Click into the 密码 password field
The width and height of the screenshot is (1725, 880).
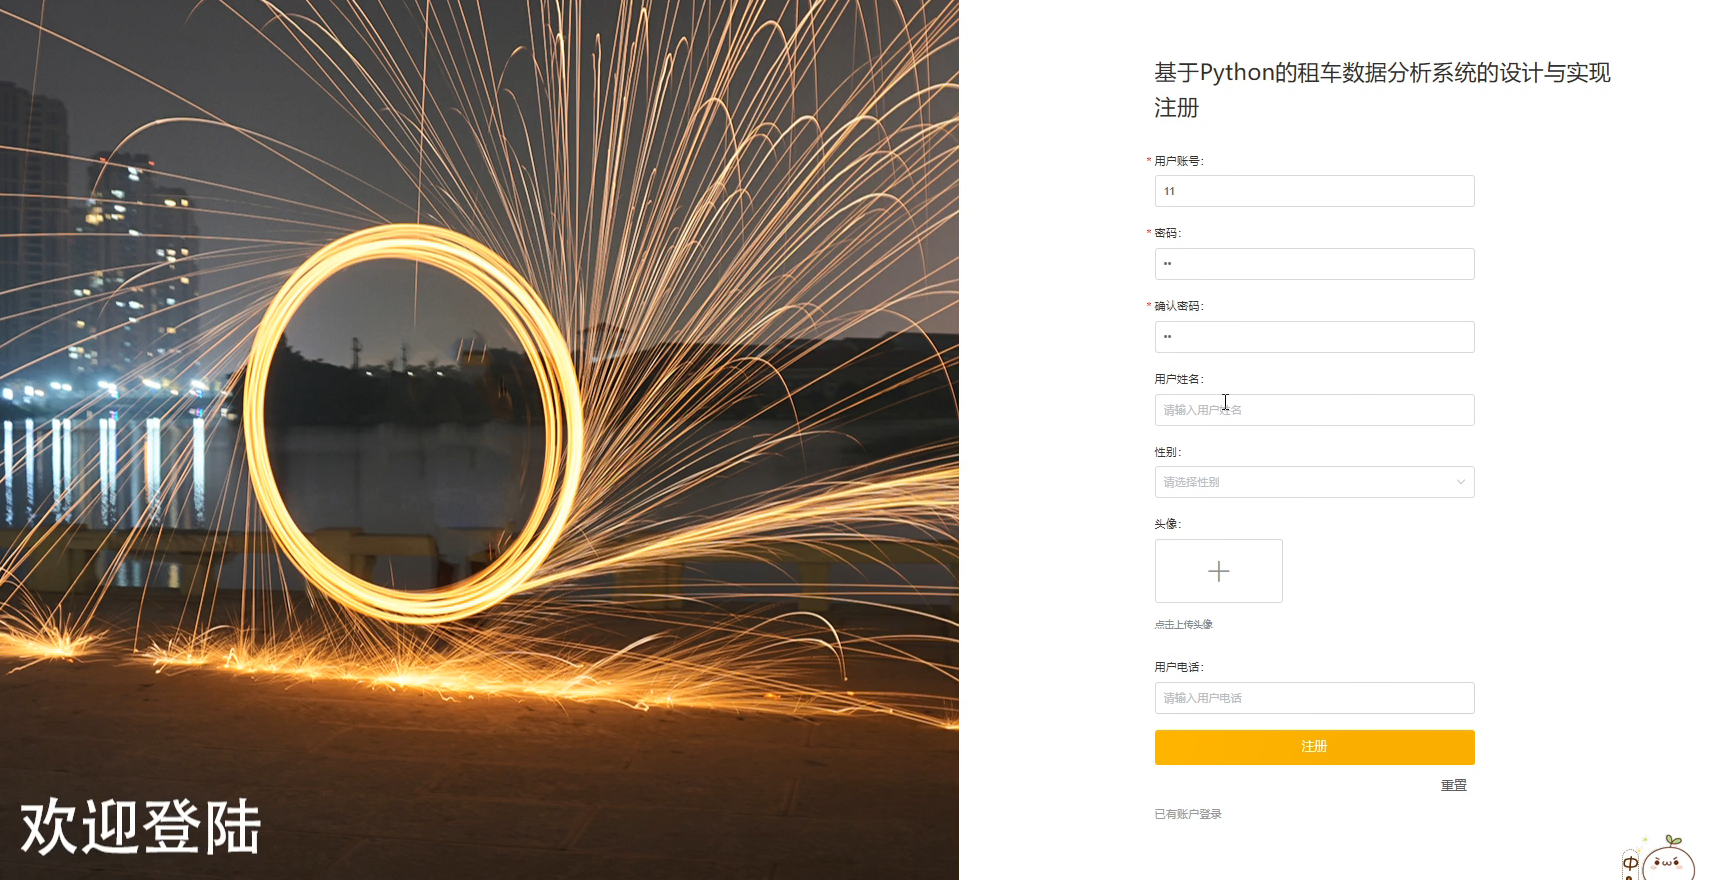1314,264
